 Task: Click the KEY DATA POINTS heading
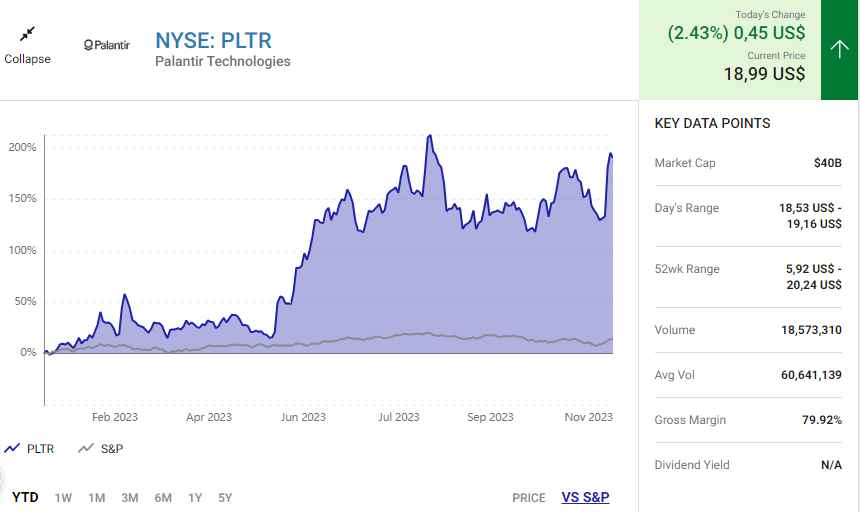tap(712, 123)
